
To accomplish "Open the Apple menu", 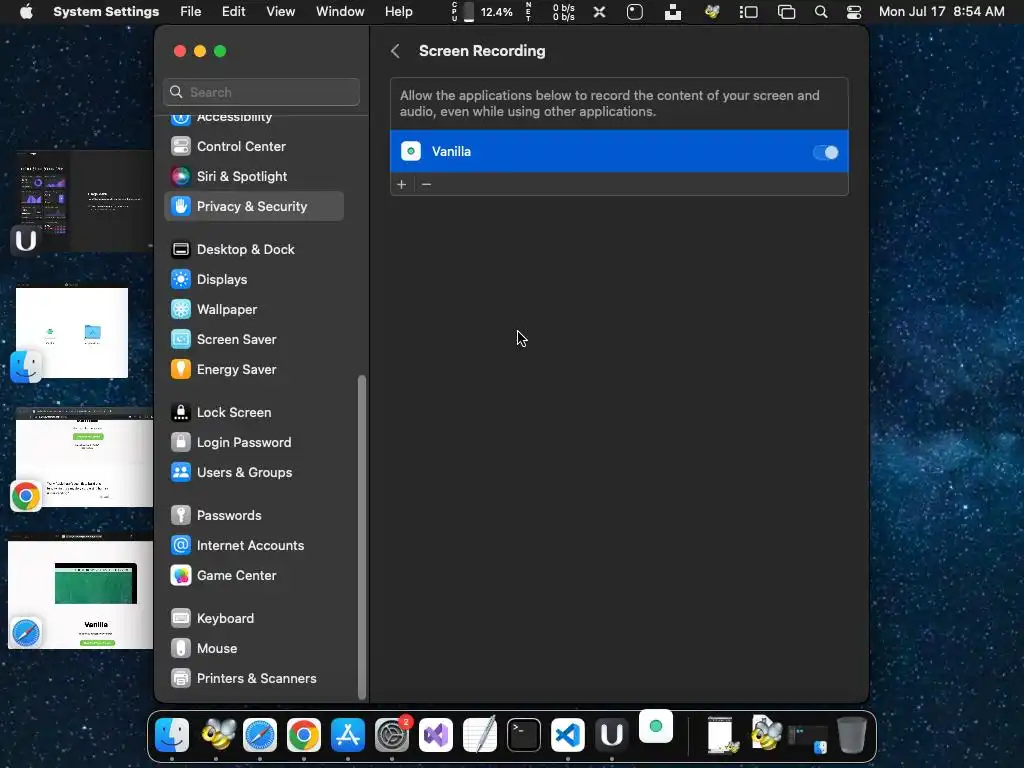I will [x=26, y=12].
